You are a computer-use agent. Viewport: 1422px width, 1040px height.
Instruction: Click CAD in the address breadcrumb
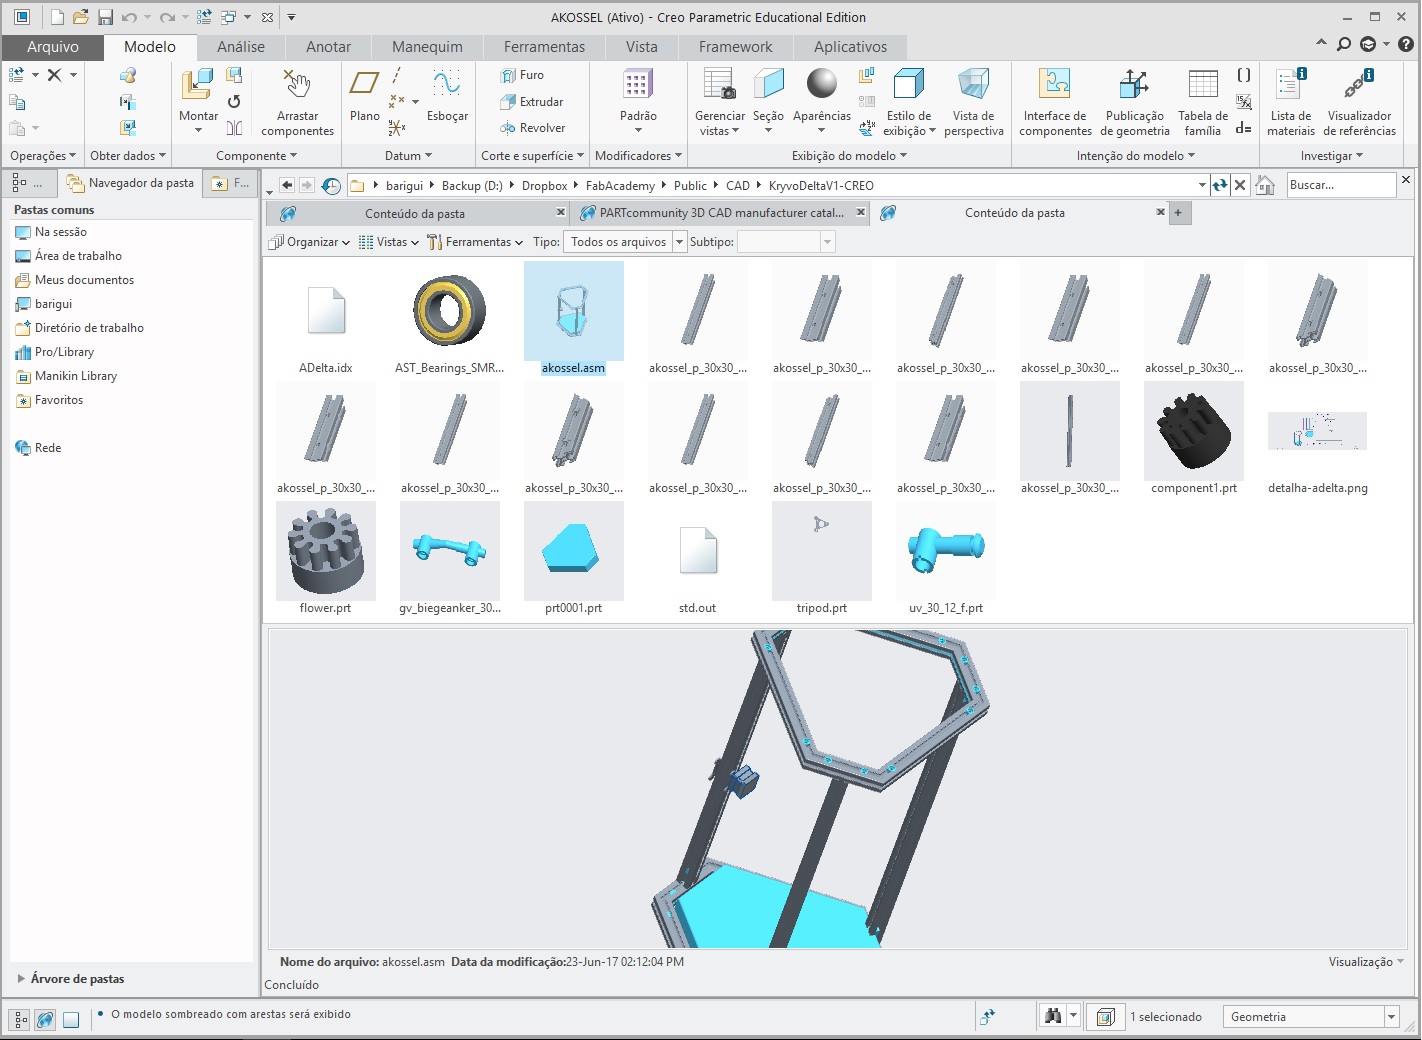[738, 186]
